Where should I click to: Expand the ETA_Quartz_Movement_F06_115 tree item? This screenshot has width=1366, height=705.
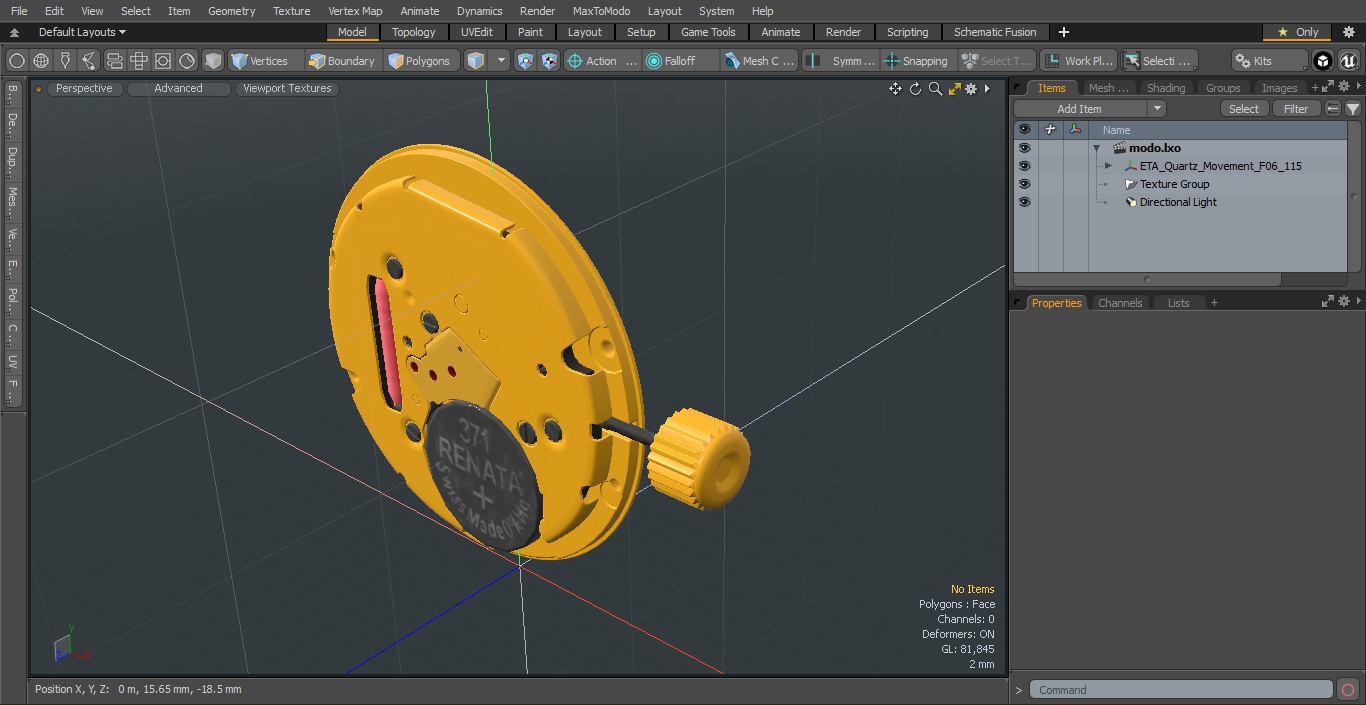(x=1108, y=166)
